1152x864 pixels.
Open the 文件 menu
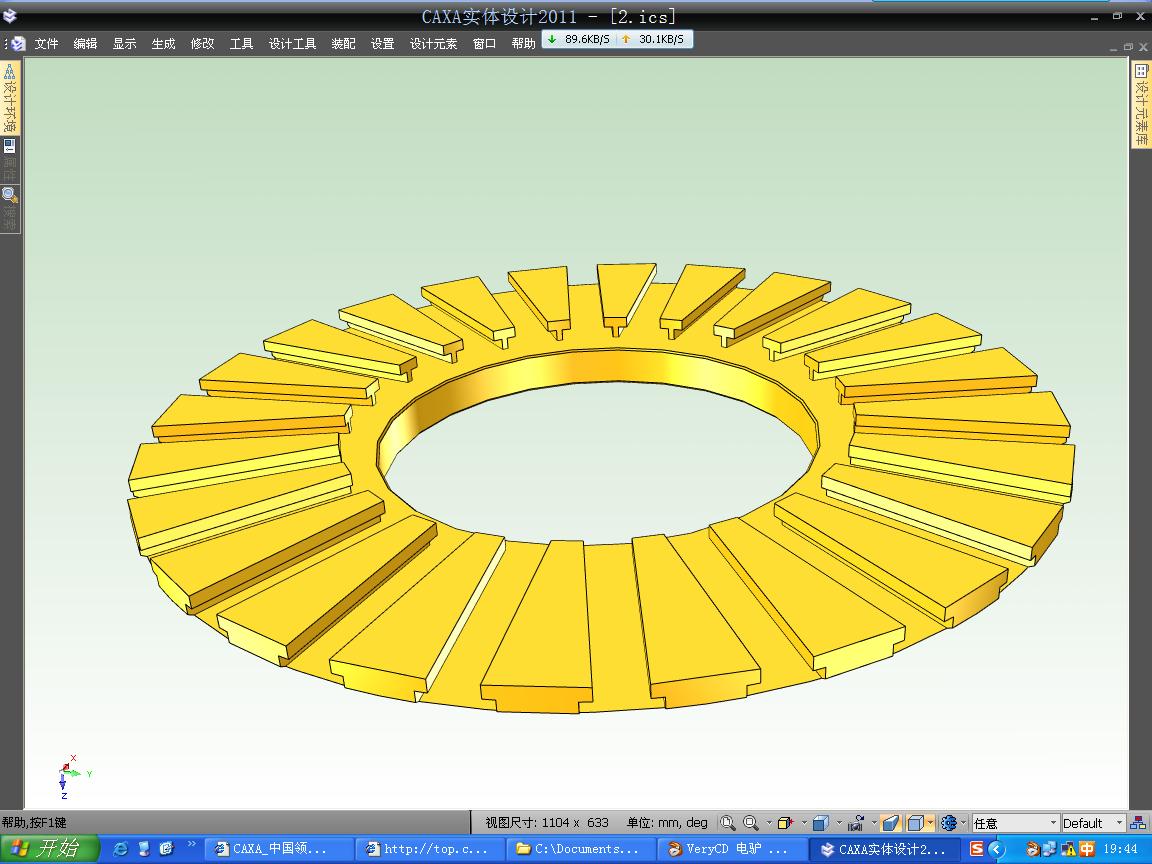[x=46, y=43]
